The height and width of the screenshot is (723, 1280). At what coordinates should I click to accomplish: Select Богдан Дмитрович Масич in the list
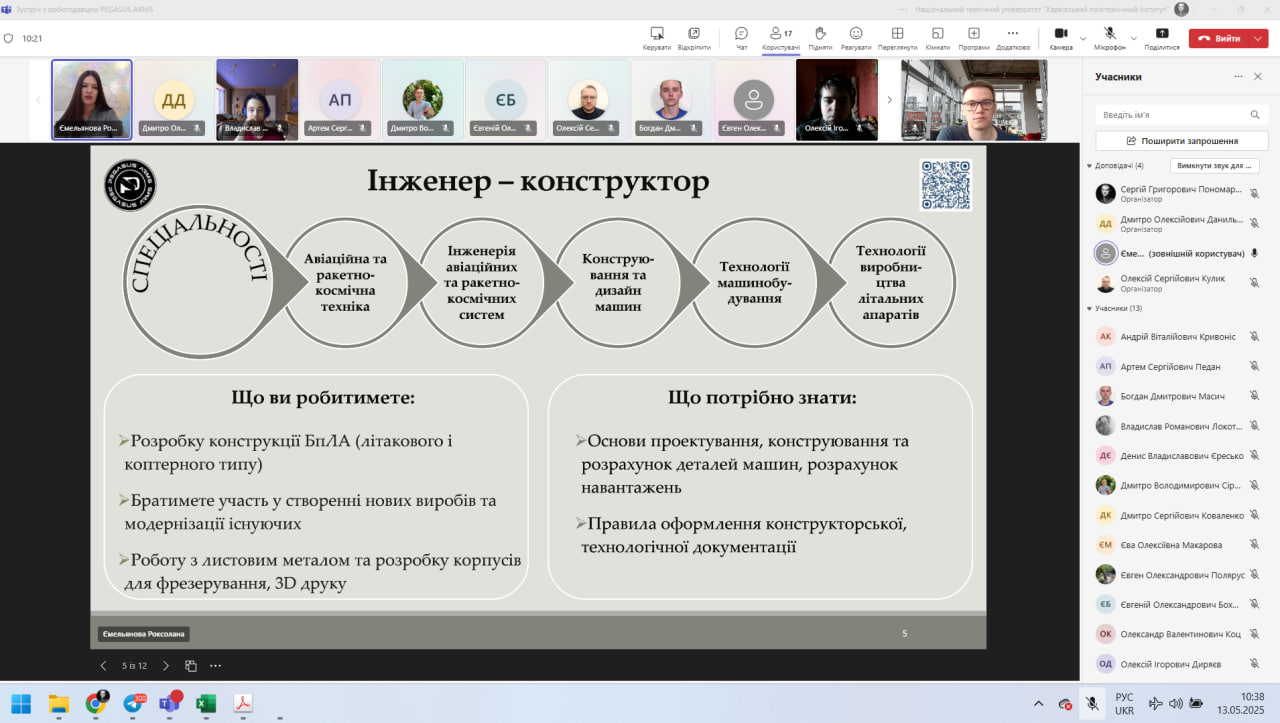[1181, 396]
